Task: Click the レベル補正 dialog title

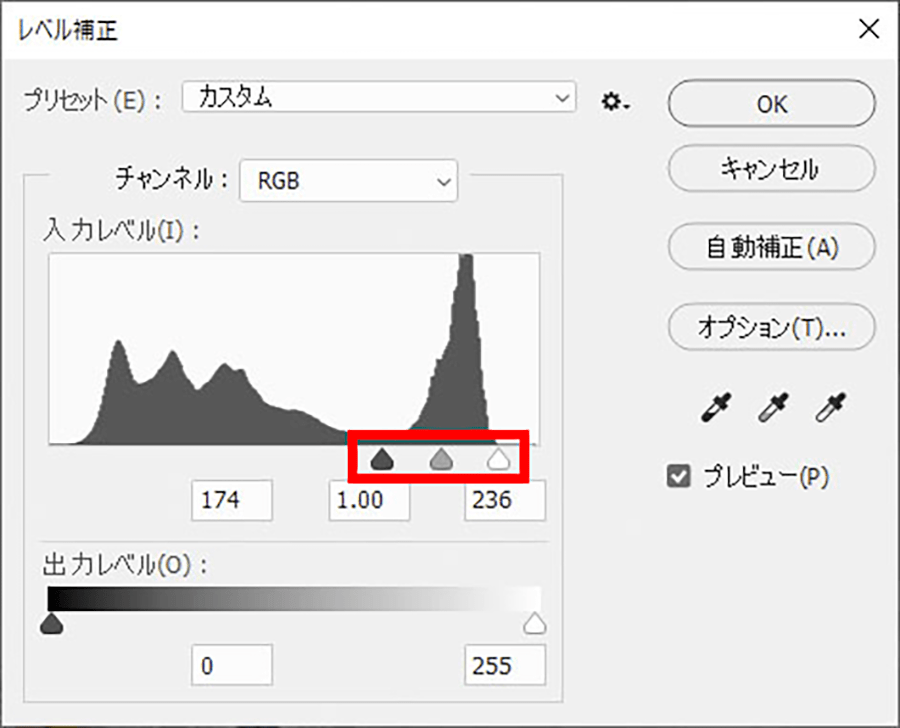Action: click(68, 30)
